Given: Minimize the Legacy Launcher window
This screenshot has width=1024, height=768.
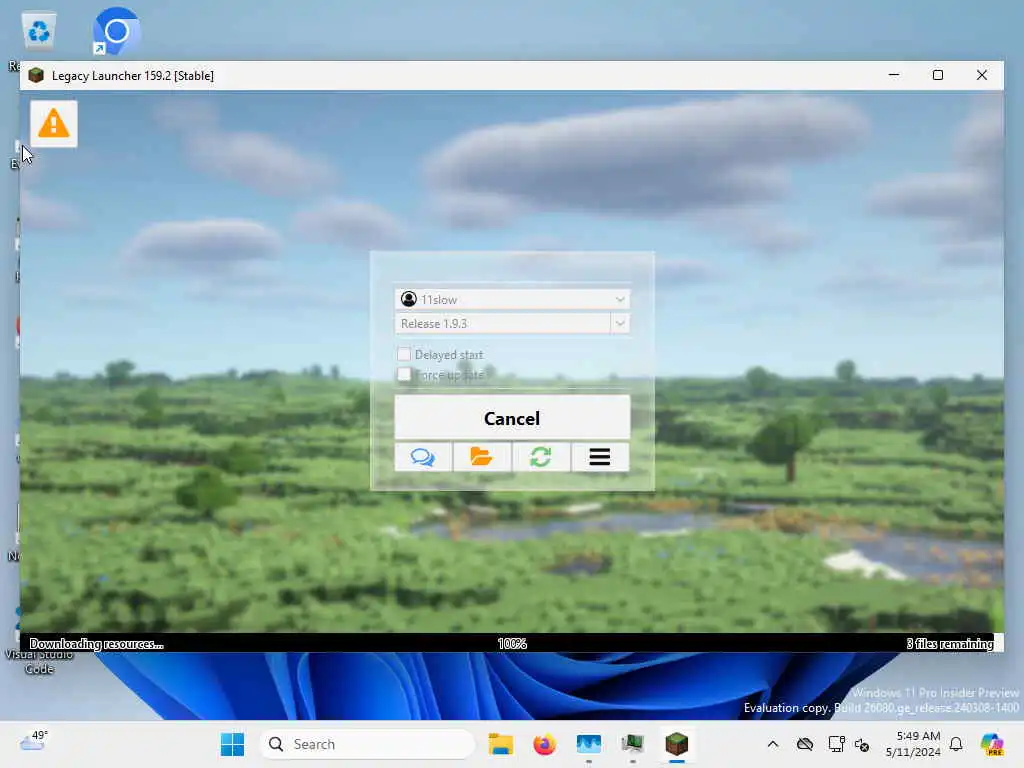Looking at the screenshot, I should tap(894, 75).
